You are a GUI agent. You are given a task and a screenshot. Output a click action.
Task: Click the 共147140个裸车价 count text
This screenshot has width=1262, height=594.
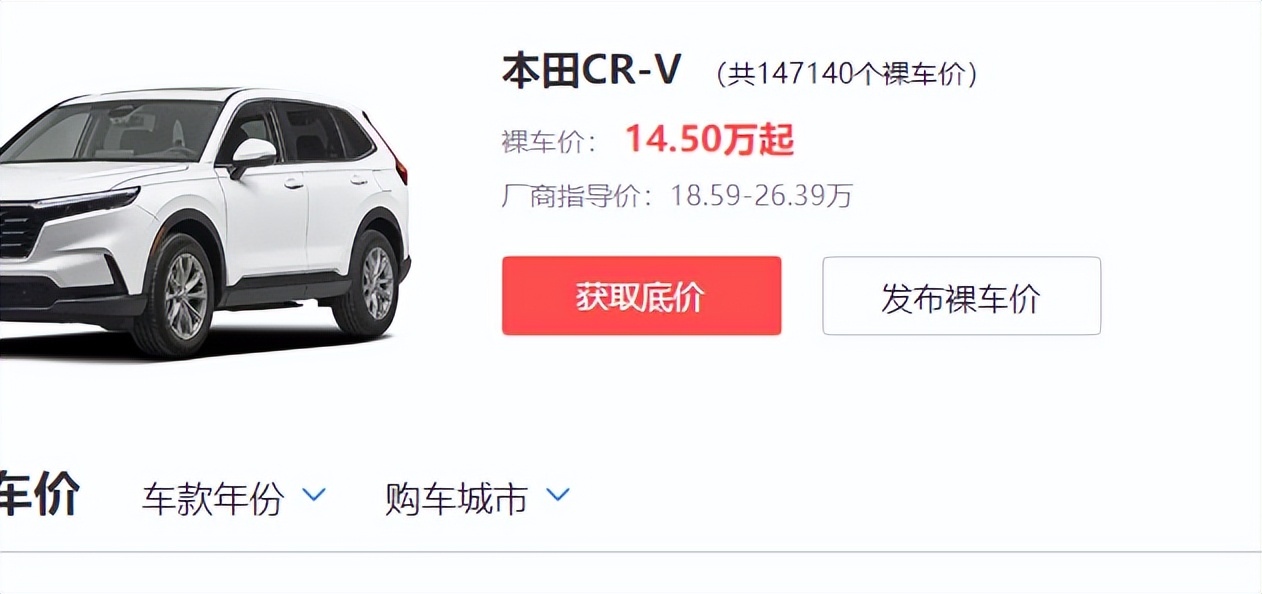(848, 74)
